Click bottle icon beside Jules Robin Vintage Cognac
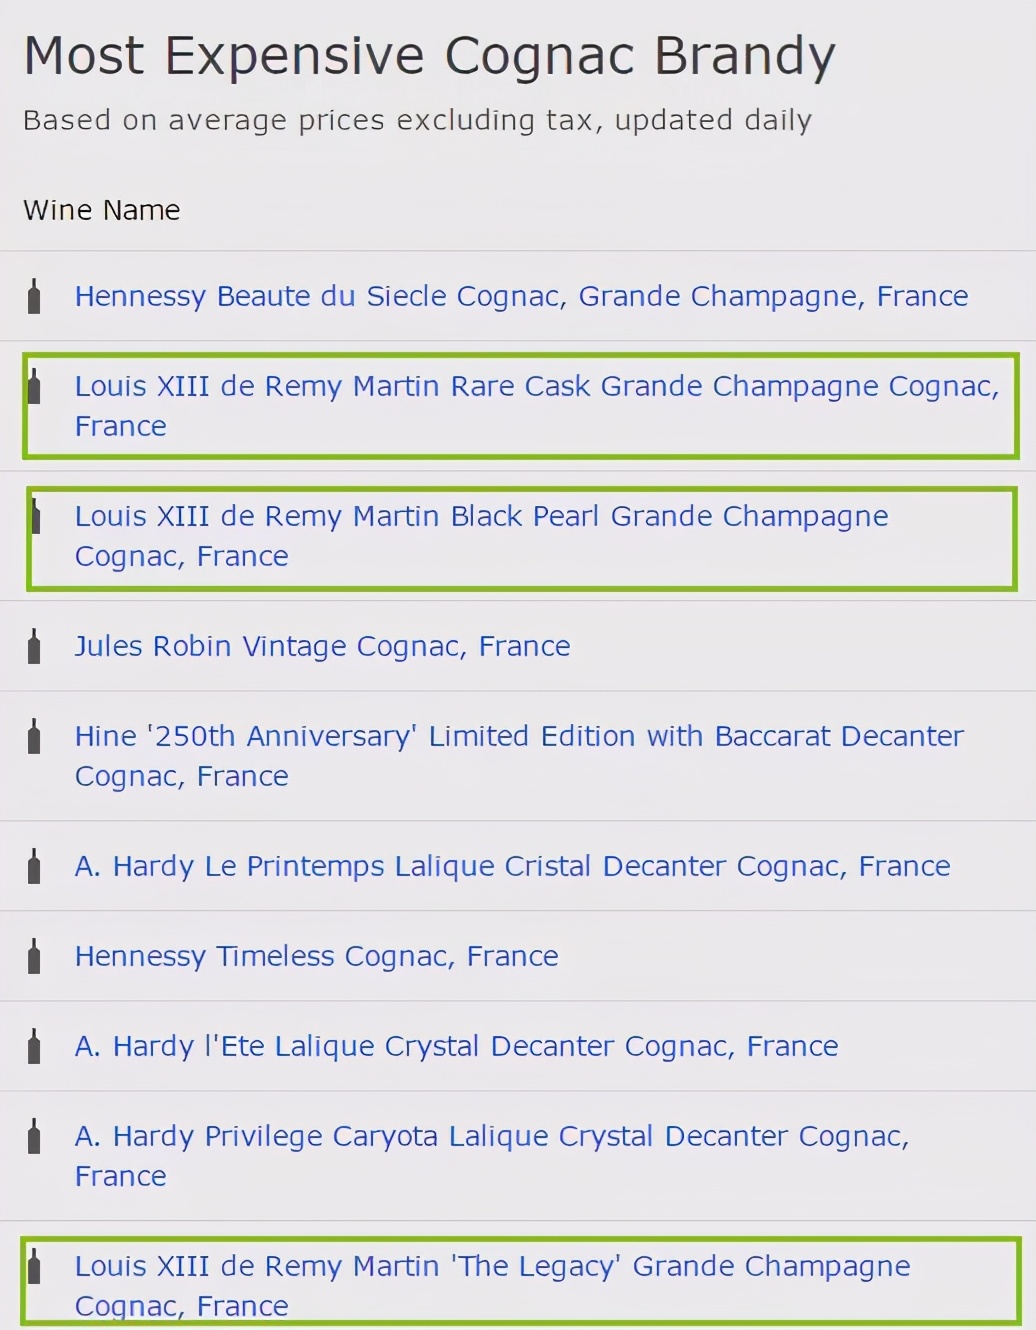1036x1330 pixels. pos(34,646)
